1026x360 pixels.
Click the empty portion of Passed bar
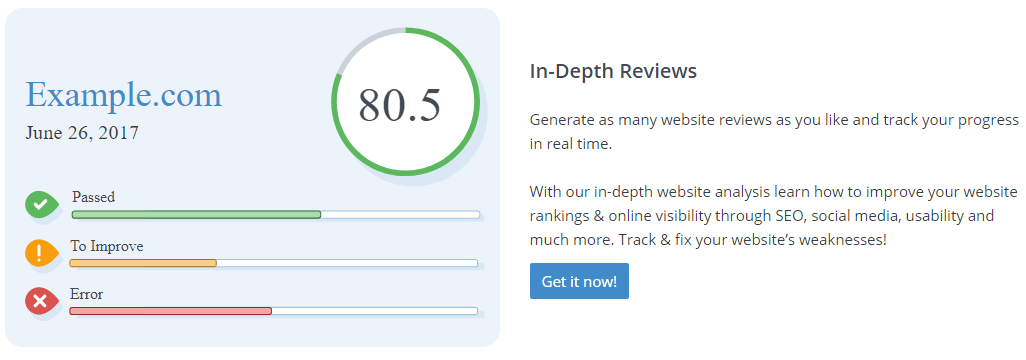[400, 215]
